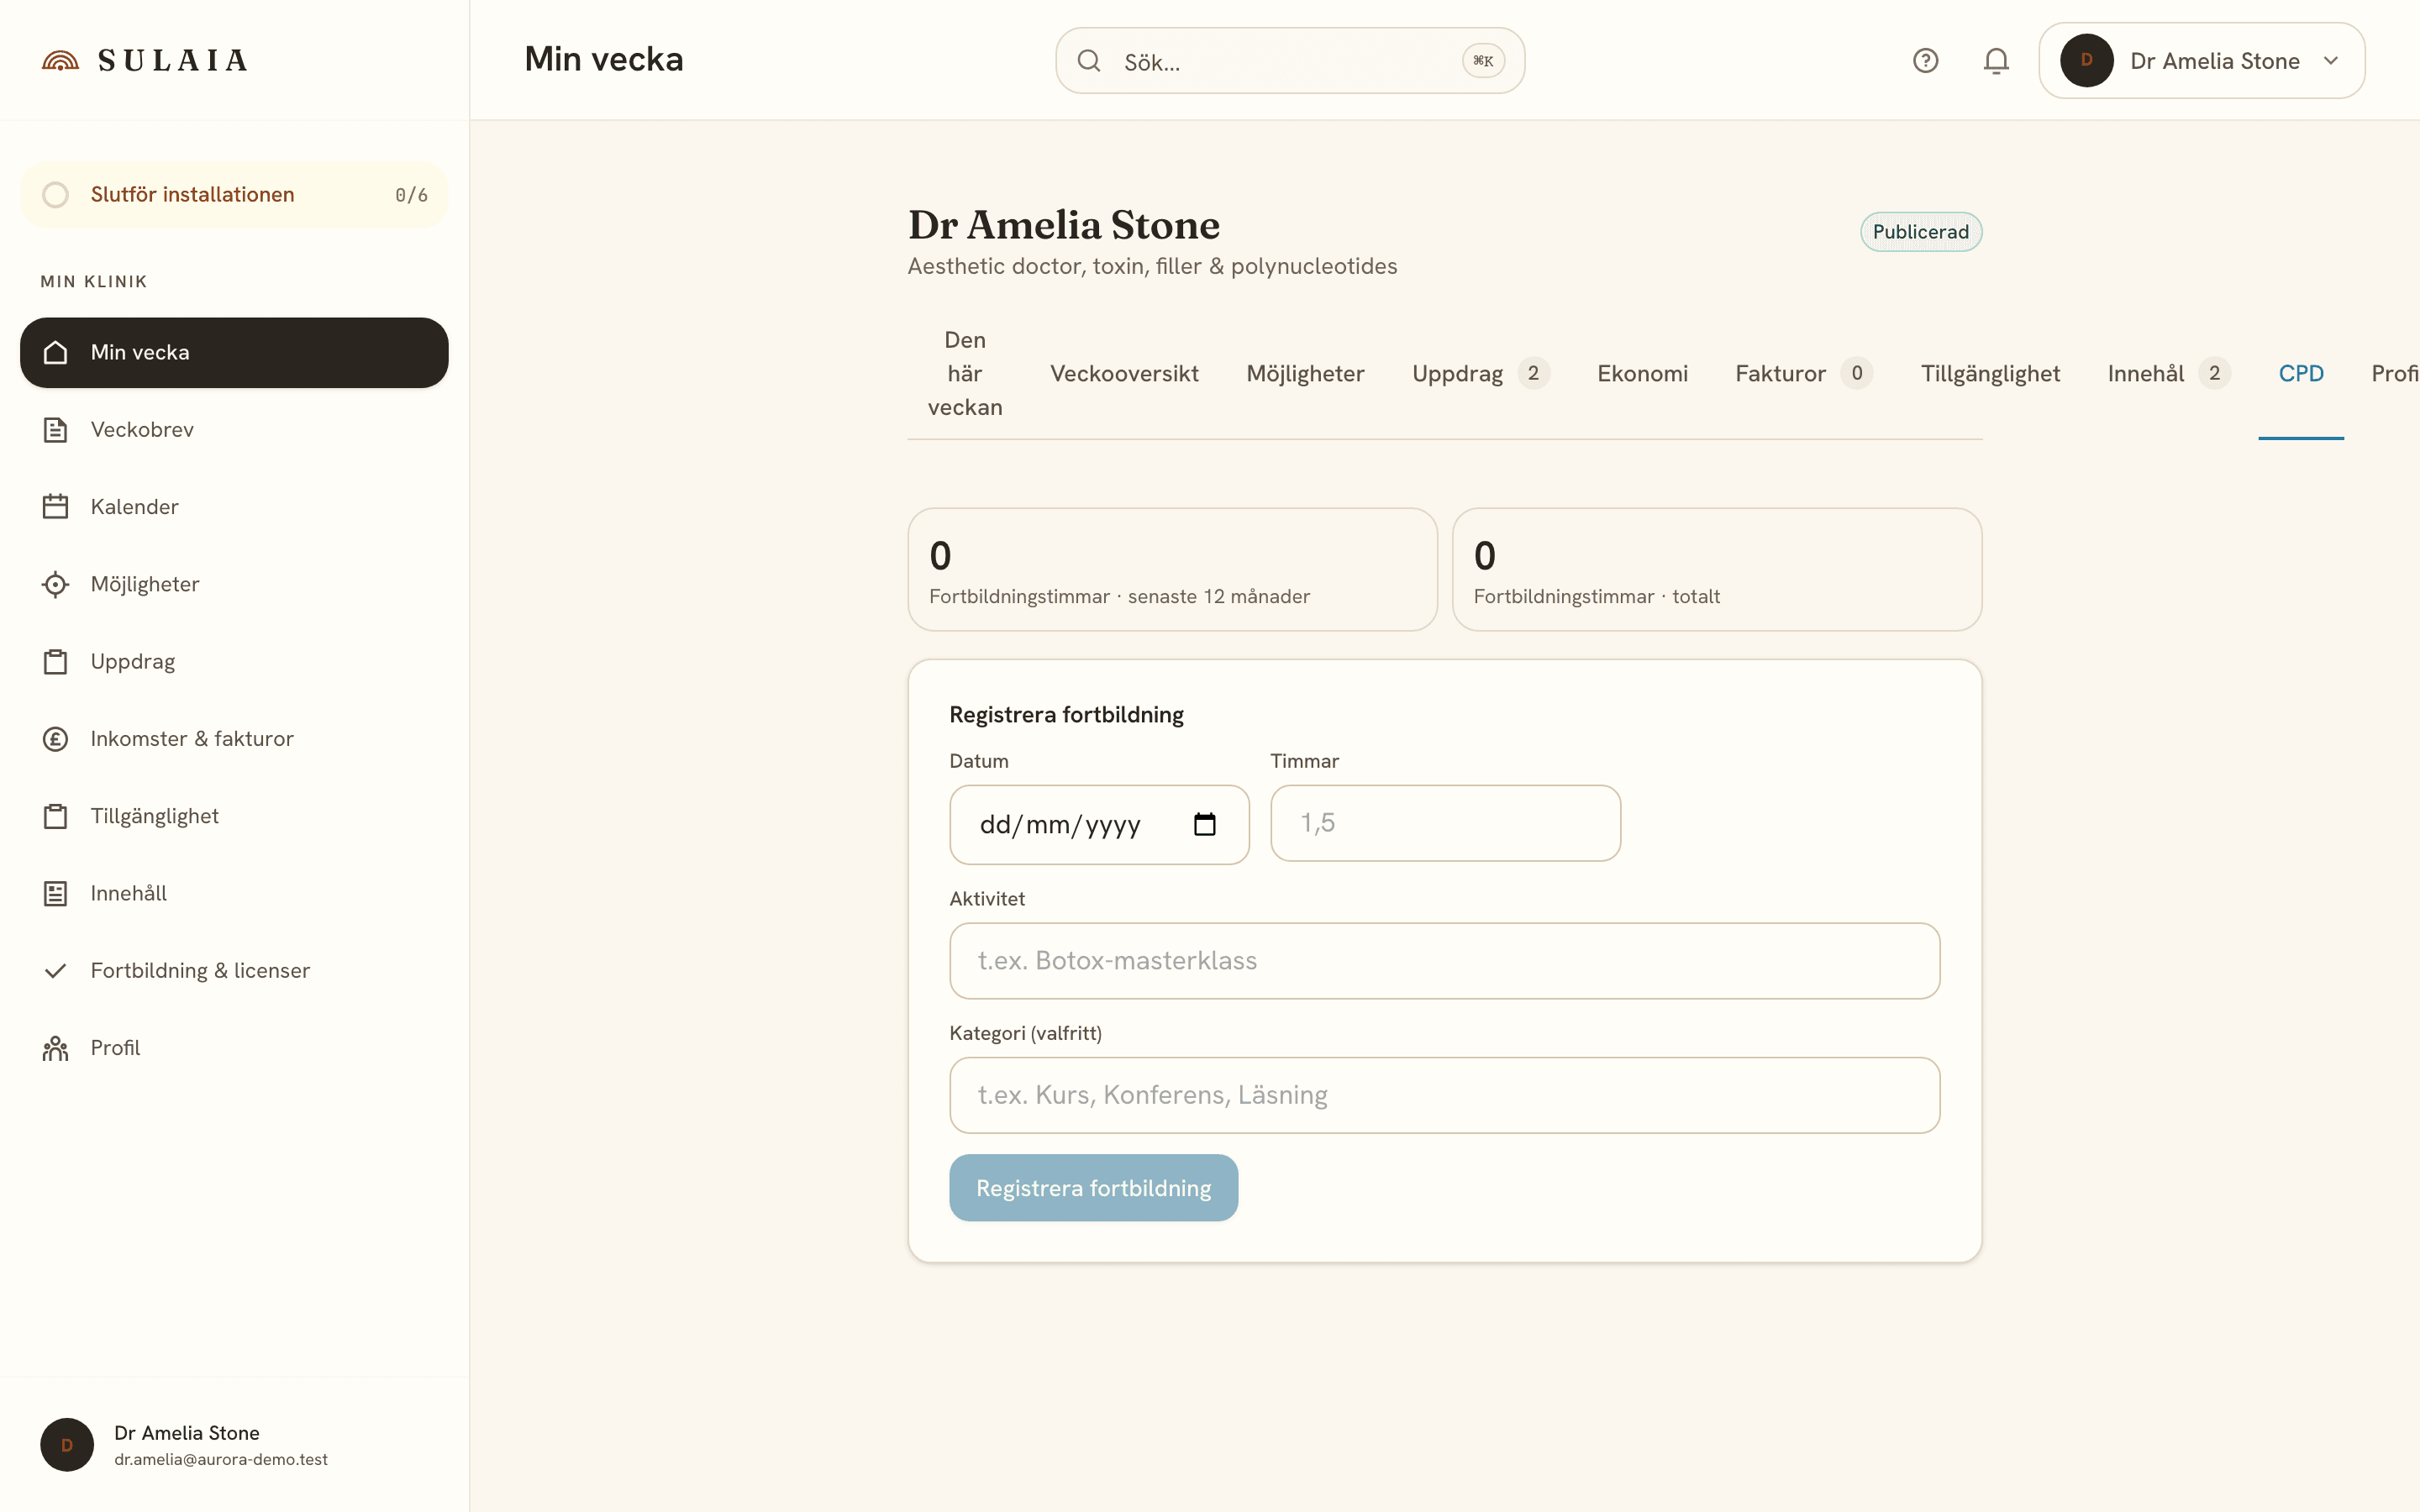The image size is (2420, 1512).
Task: Open the Datum date picker field
Action: click(1099, 825)
